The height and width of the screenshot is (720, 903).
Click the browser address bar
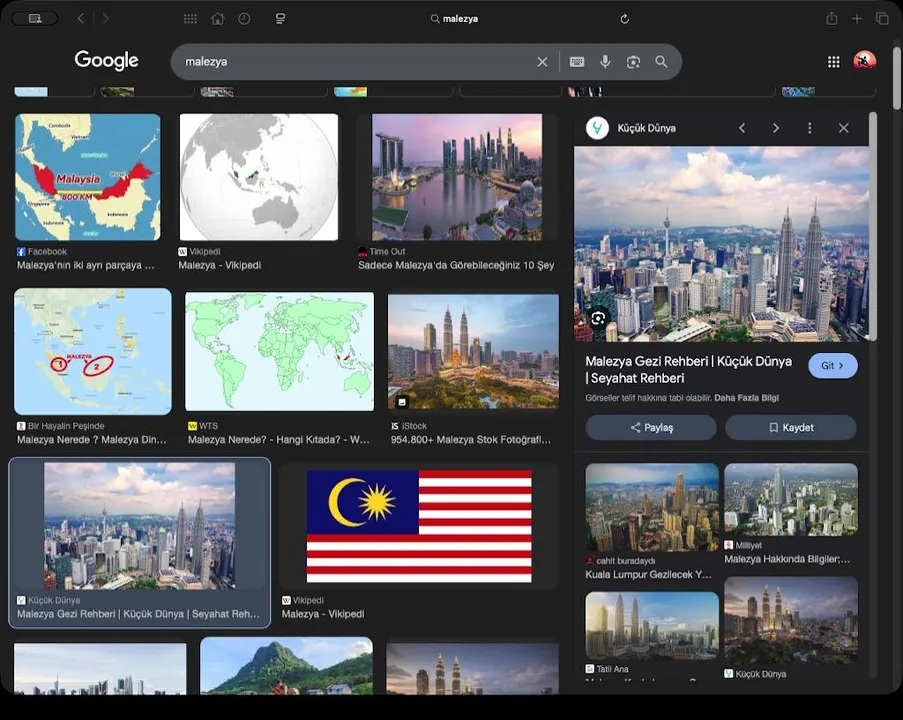click(x=455, y=18)
